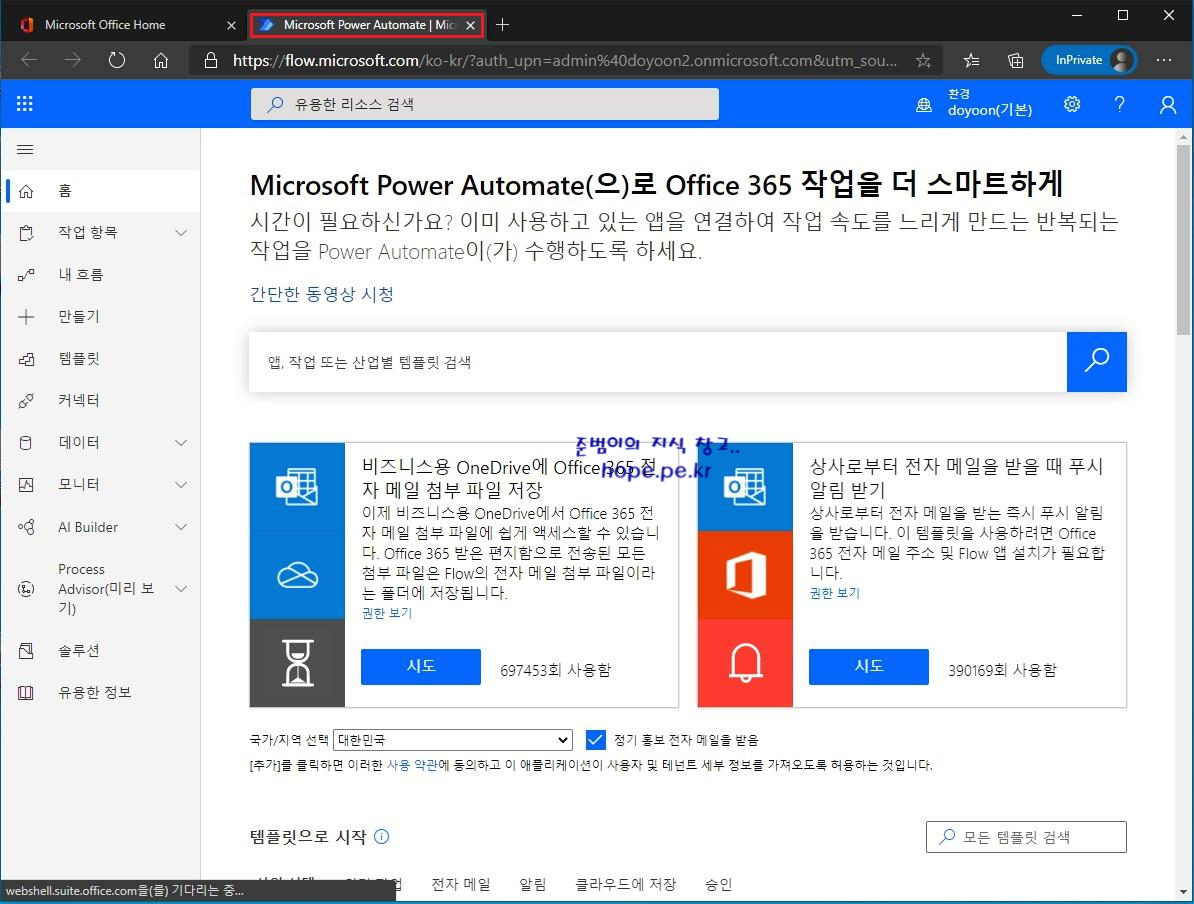Screen dimensions: 1194x904
Task: Collapse the navigation hamburger menu
Action: 25,149
